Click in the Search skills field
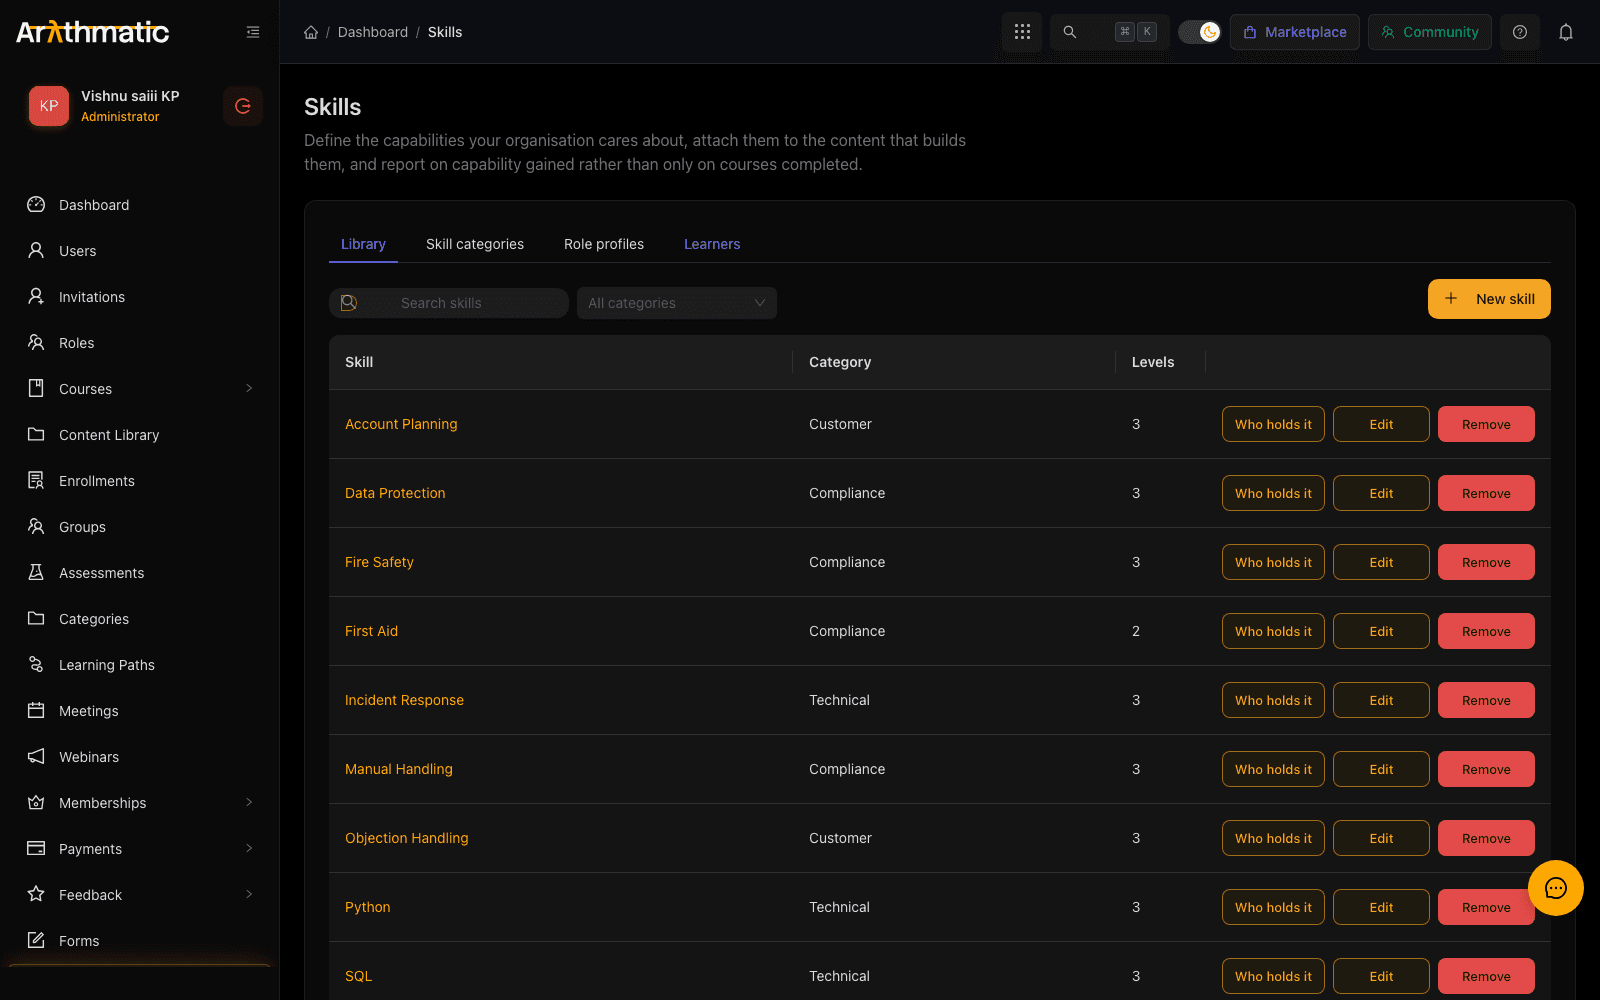This screenshot has height=1000, width=1600. (449, 303)
